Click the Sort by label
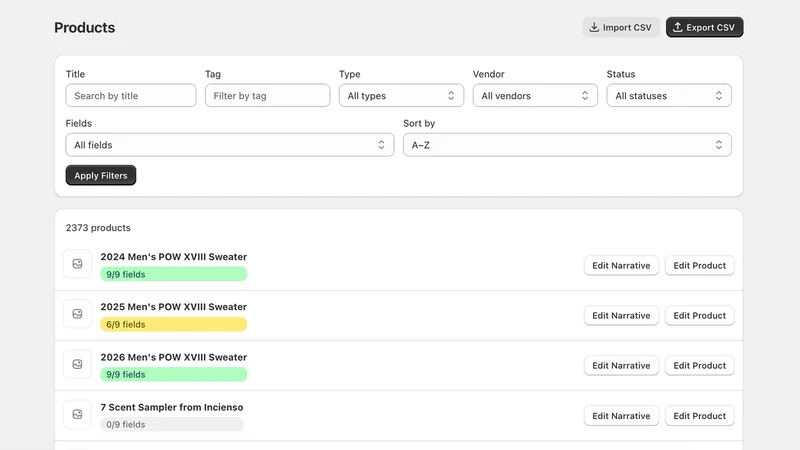Image resolution: width=800 pixels, height=450 pixels. coord(419,123)
